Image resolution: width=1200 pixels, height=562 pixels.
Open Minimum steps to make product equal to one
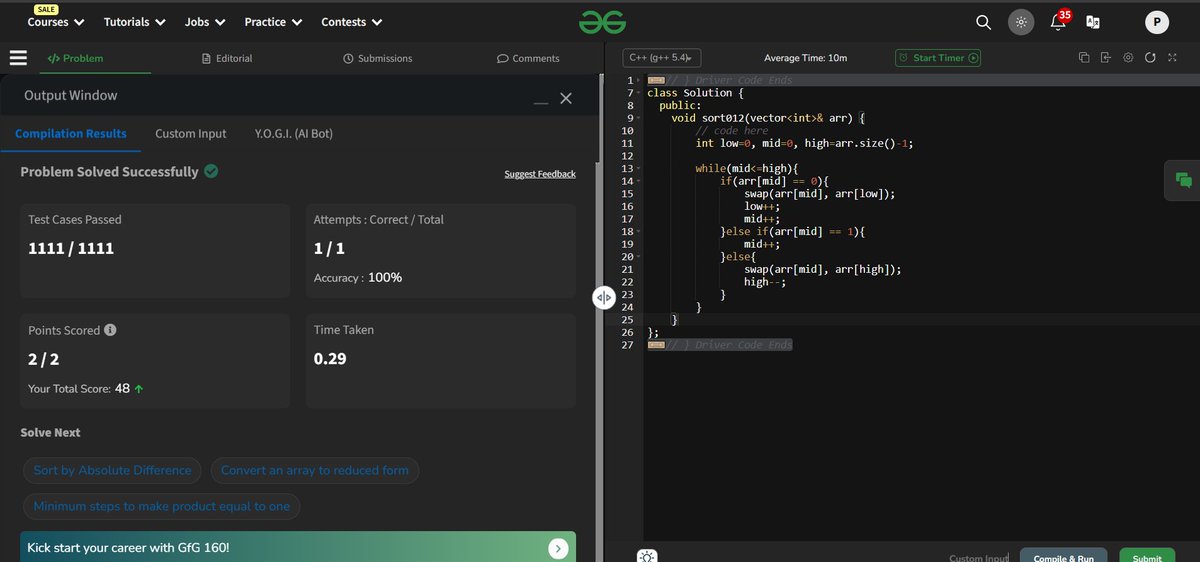click(162, 506)
